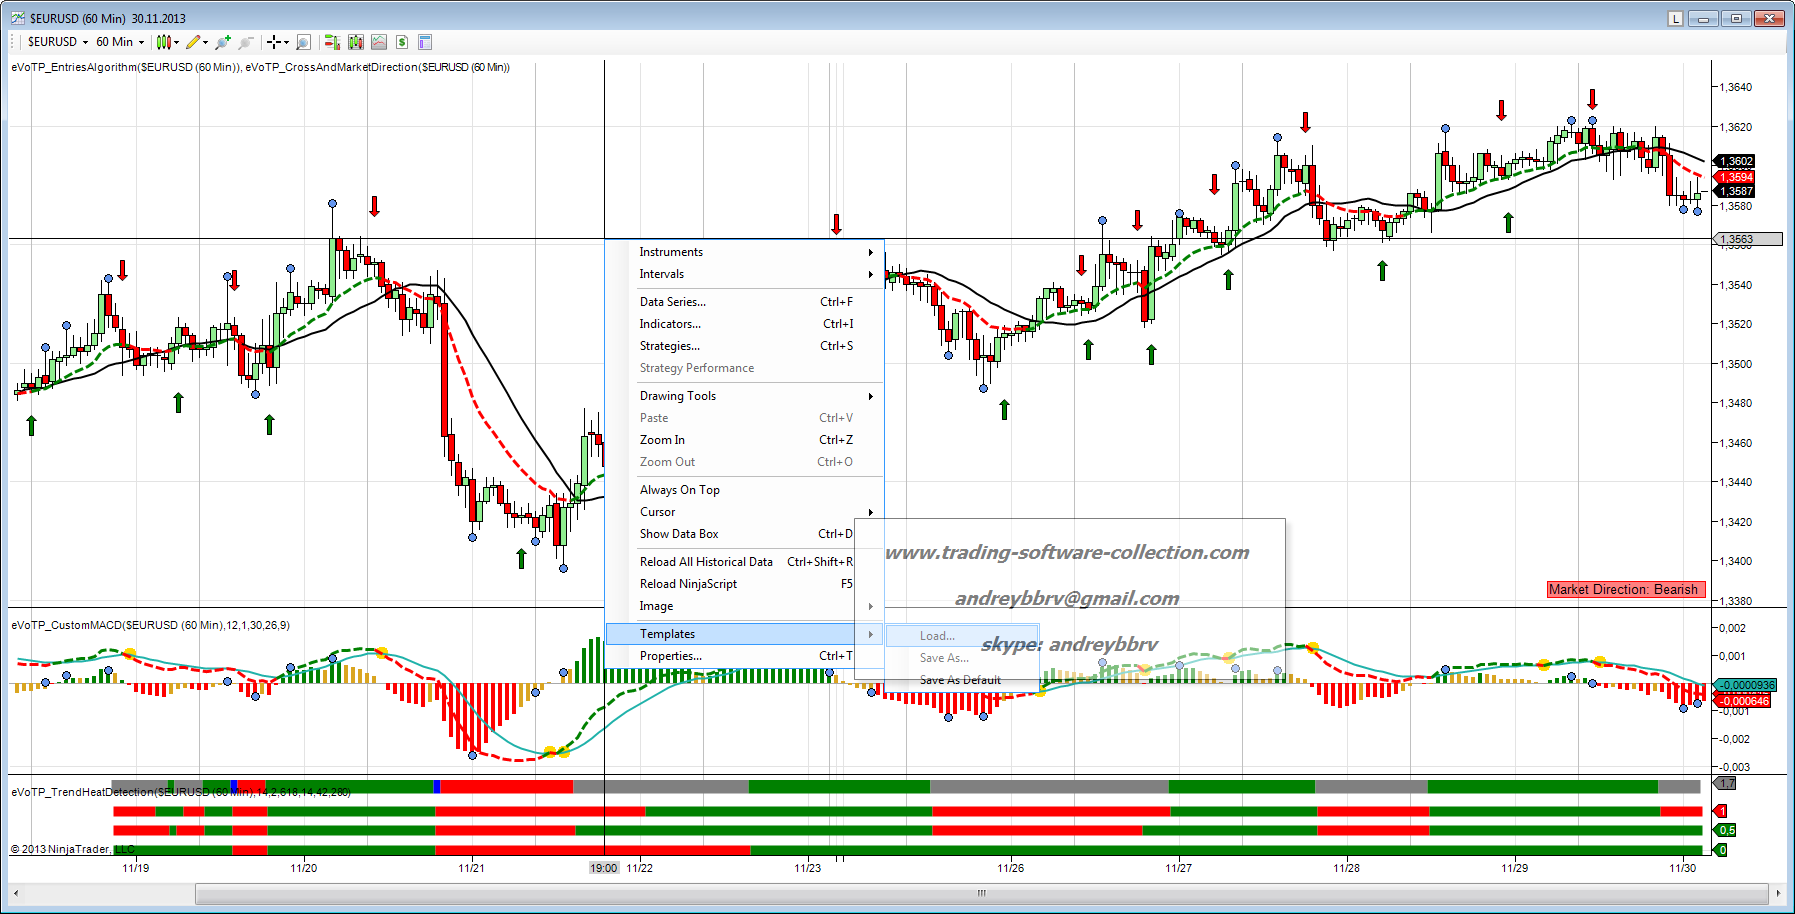
Task: Select the crosshair cursor toolbar icon
Action: 273,42
